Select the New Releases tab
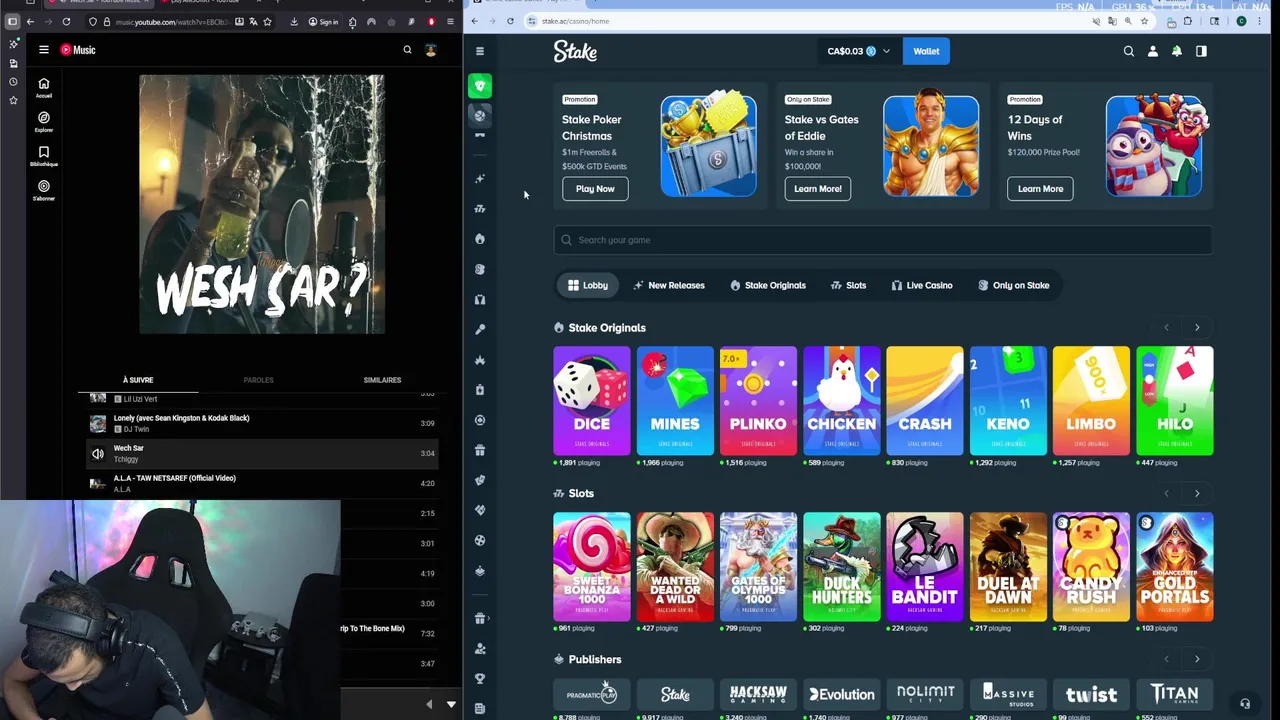This screenshot has width=1280, height=720. point(668,285)
